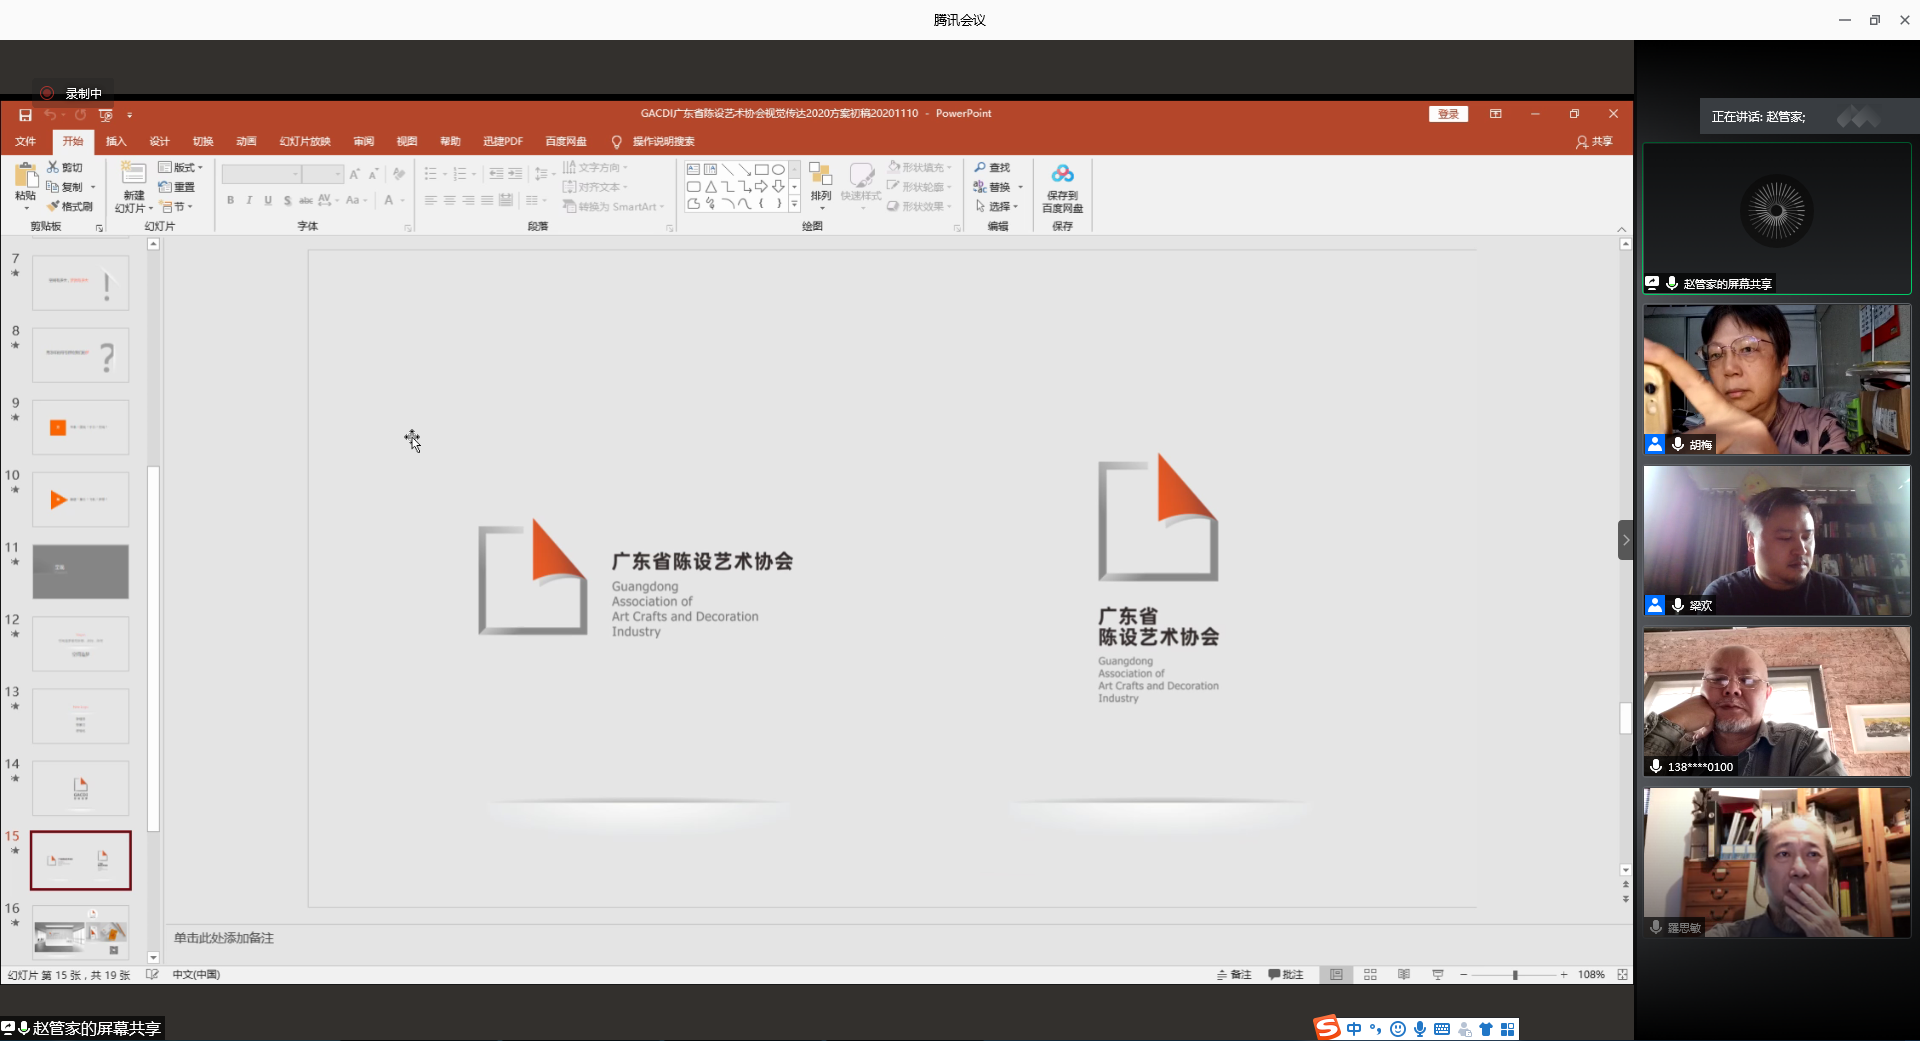The width and height of the screenshot is (1920, 1041).
Task: Switch to the Slide Show (幻灯片放映) tab
Action: tap(305, 141)
